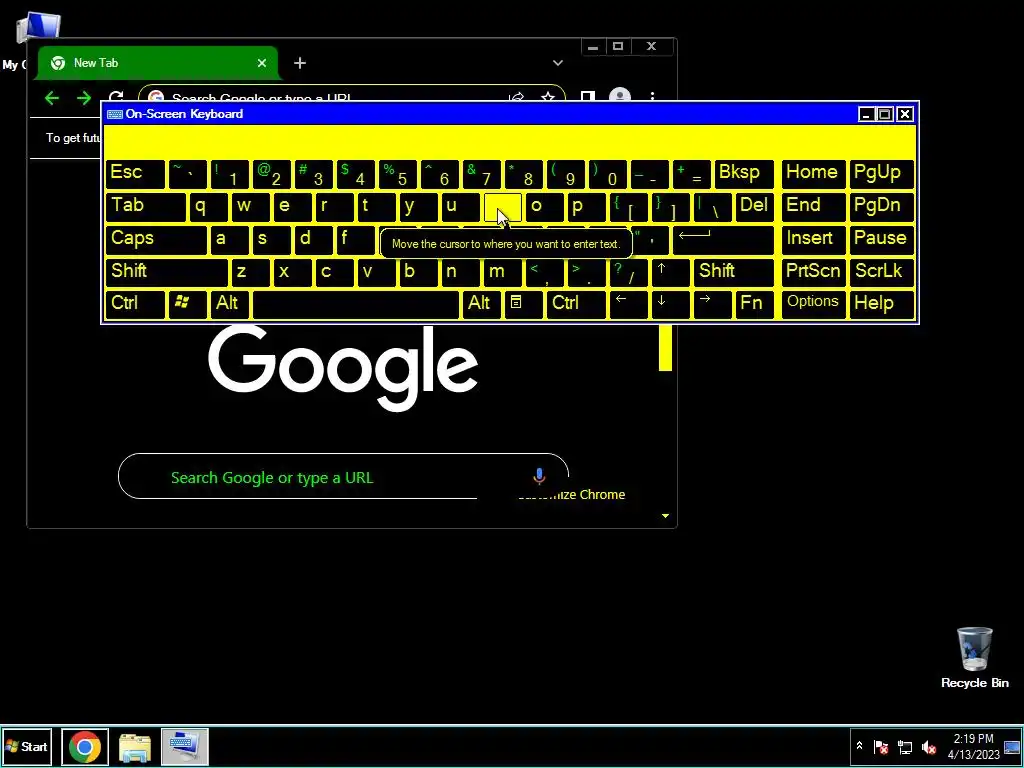The height and width of the screenshot is (768, 1024).
Task: Click the yellow Chrome scrollbar thumb
Action: click(x=665, y=348)
